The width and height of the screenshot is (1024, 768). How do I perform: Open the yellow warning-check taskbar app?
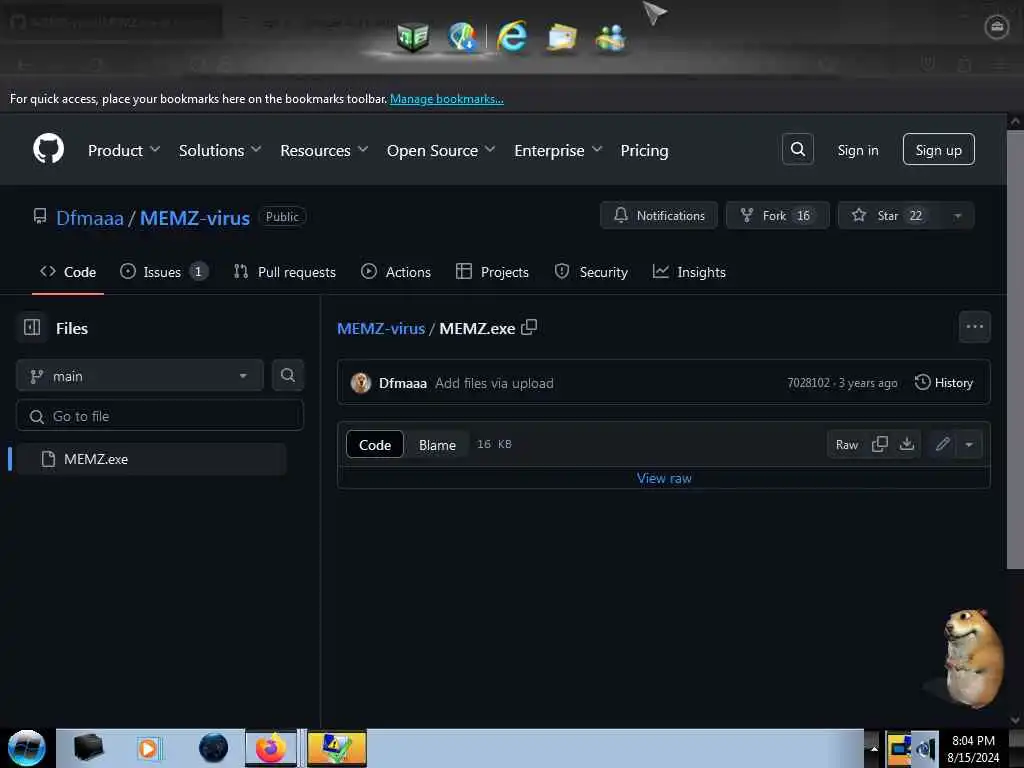click(x=336, y=748)
